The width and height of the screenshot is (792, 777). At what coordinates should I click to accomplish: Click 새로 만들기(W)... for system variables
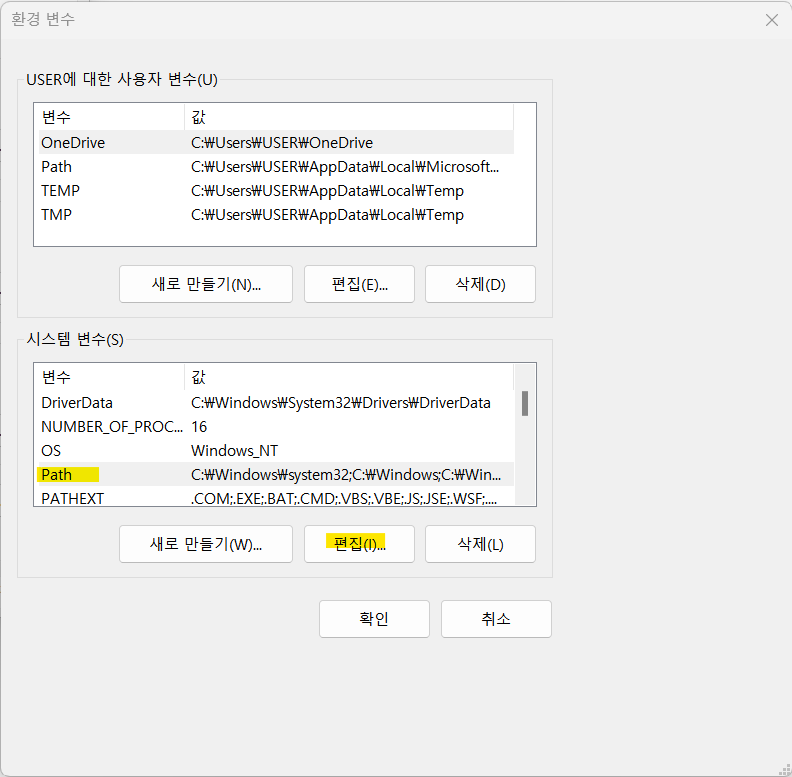[206, 544]
